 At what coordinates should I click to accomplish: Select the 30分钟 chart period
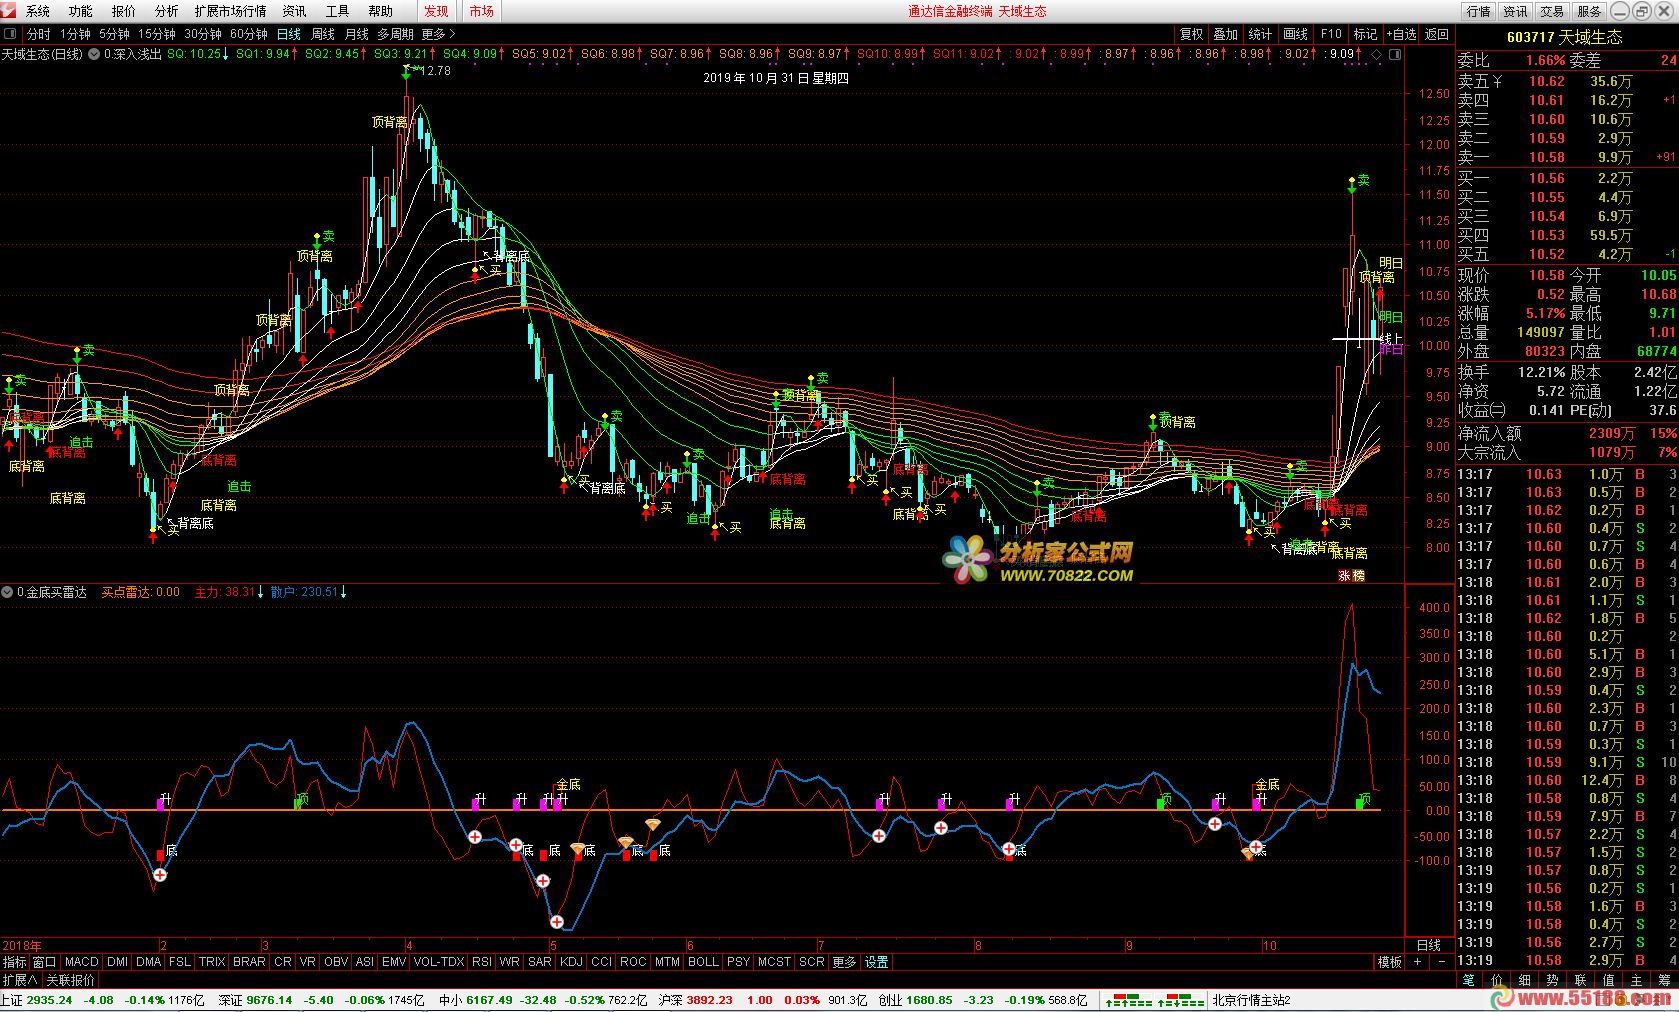pyautogui.click(x=202, y=34)
